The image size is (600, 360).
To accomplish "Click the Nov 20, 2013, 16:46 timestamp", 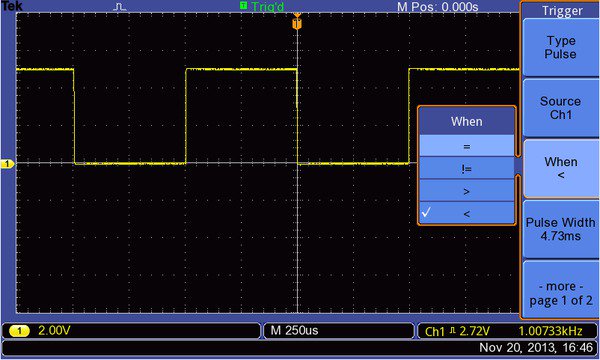I will [x=536, y=347].
